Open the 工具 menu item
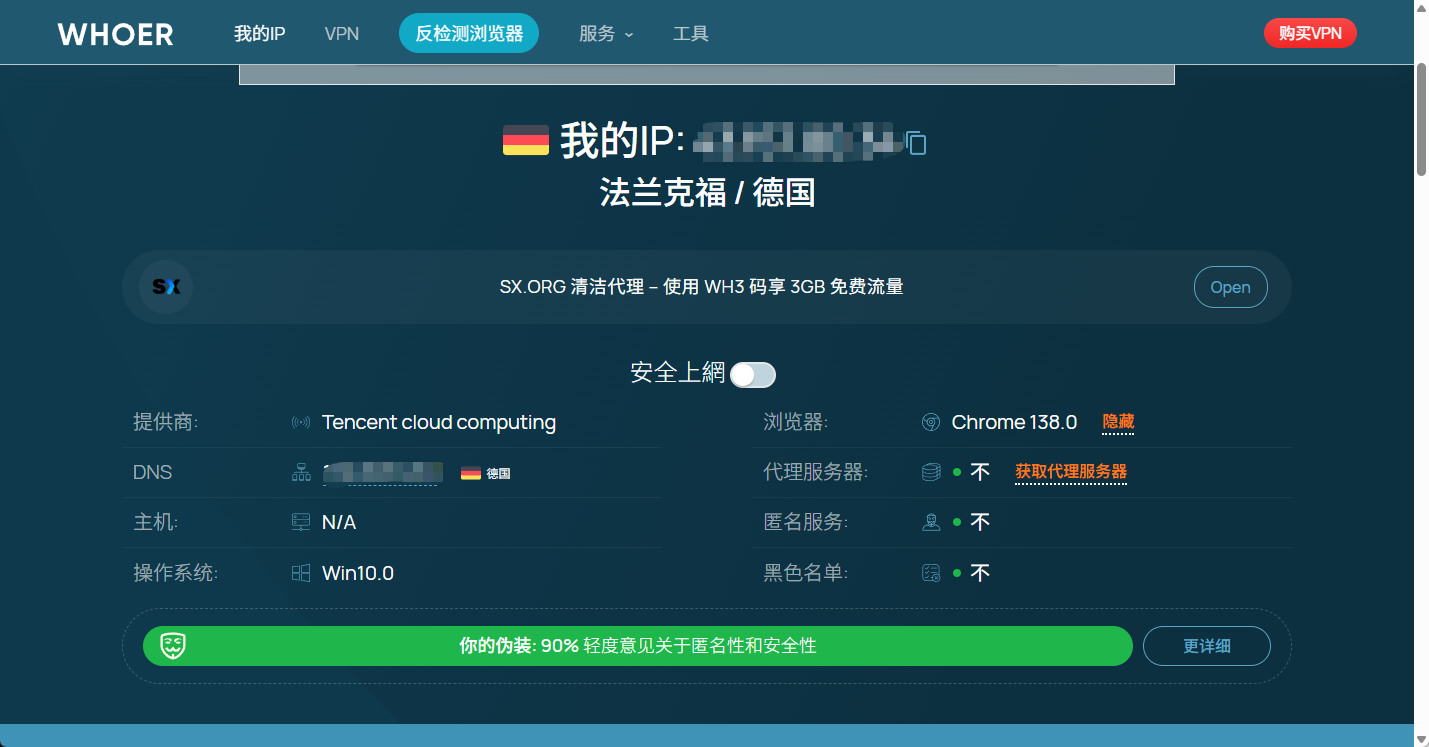Image resolution: width=1429 pixels, height=747 pixels. (691, 33)
